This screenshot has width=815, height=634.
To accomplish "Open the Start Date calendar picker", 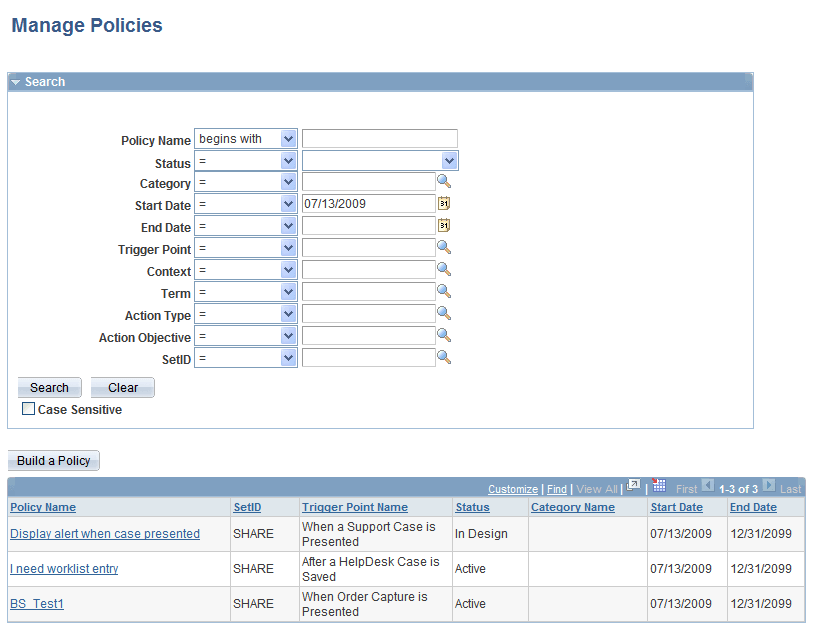I will pyautogui.click(x=443, y=204).
